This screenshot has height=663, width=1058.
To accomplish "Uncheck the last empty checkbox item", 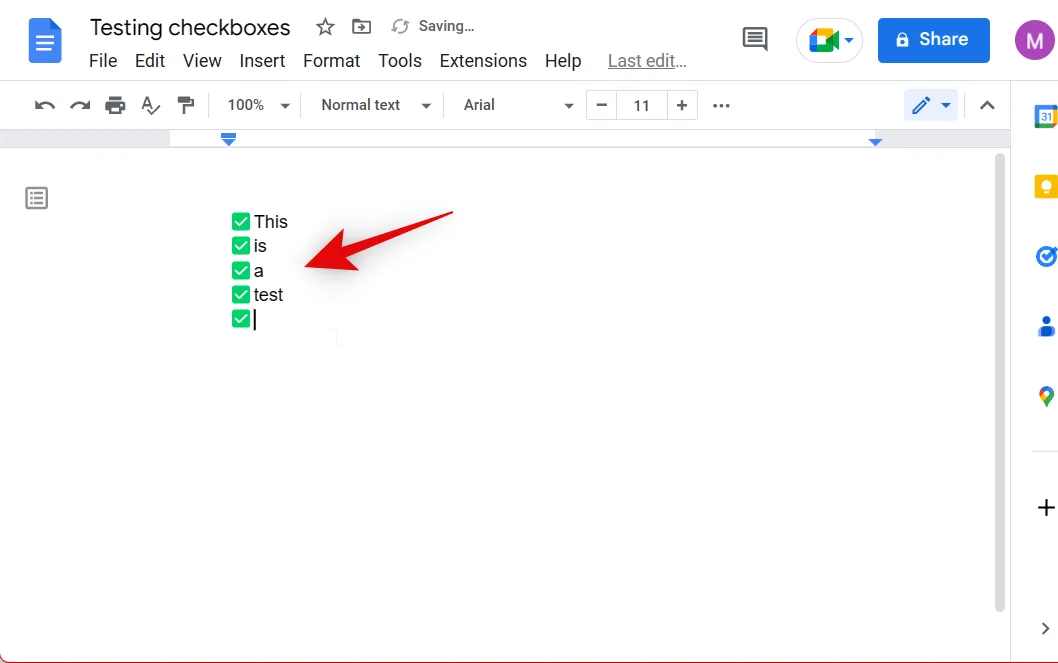I will [241, 318].
